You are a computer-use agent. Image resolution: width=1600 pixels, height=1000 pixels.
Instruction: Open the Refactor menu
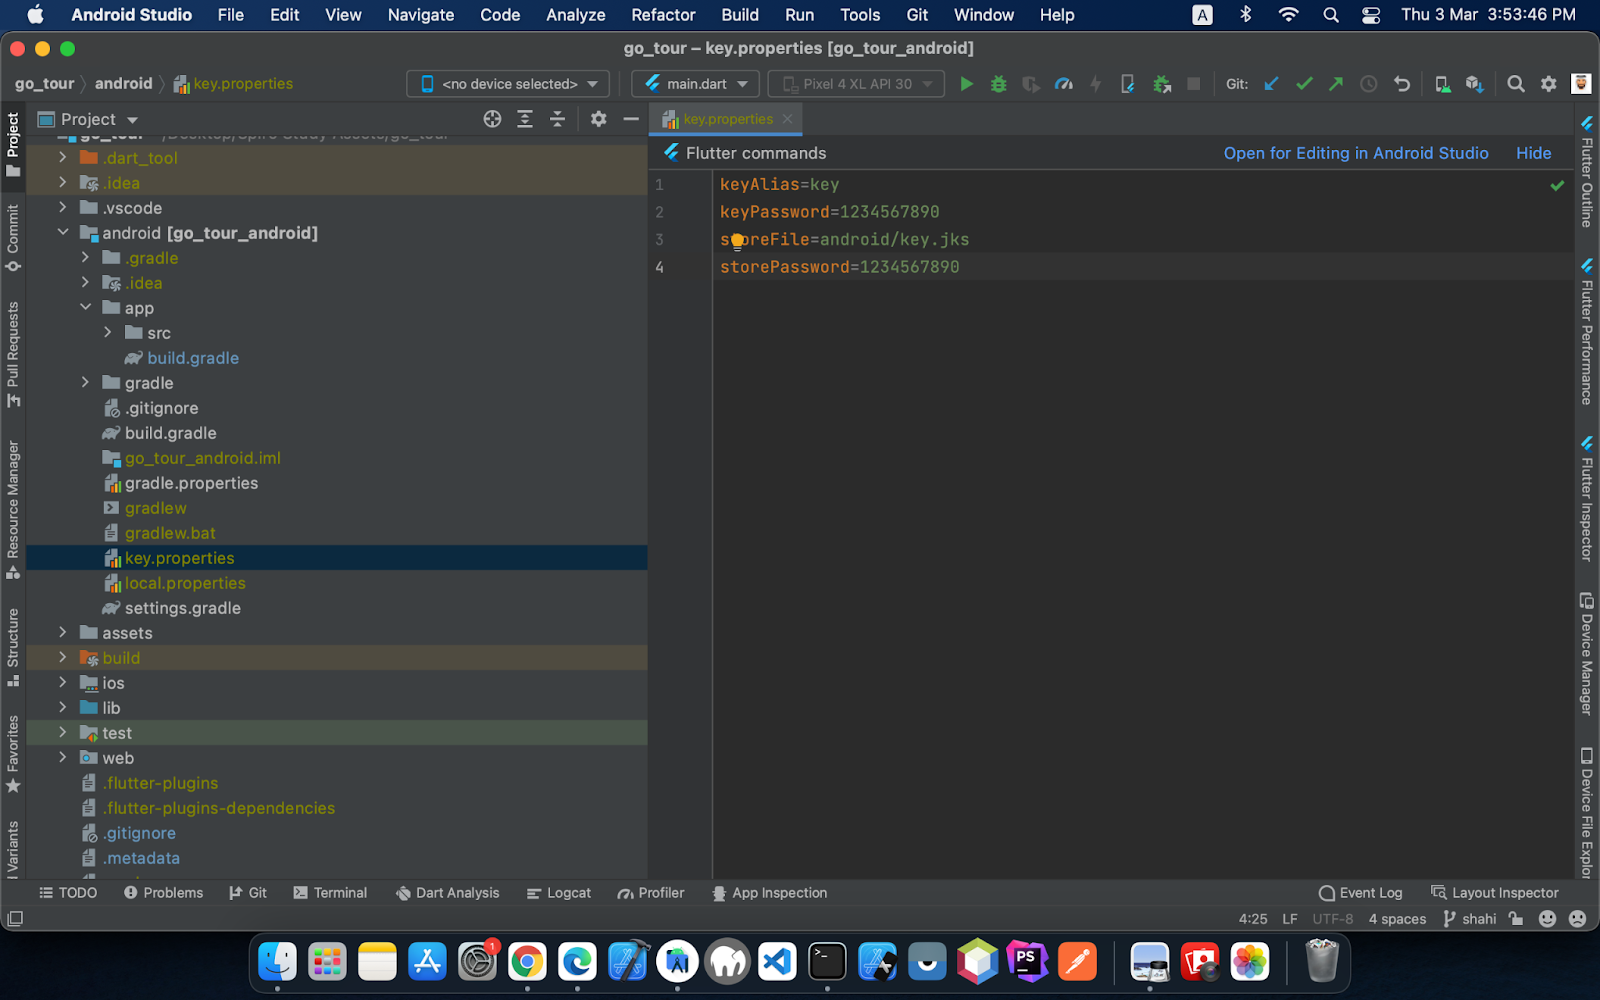coord(662,15)
